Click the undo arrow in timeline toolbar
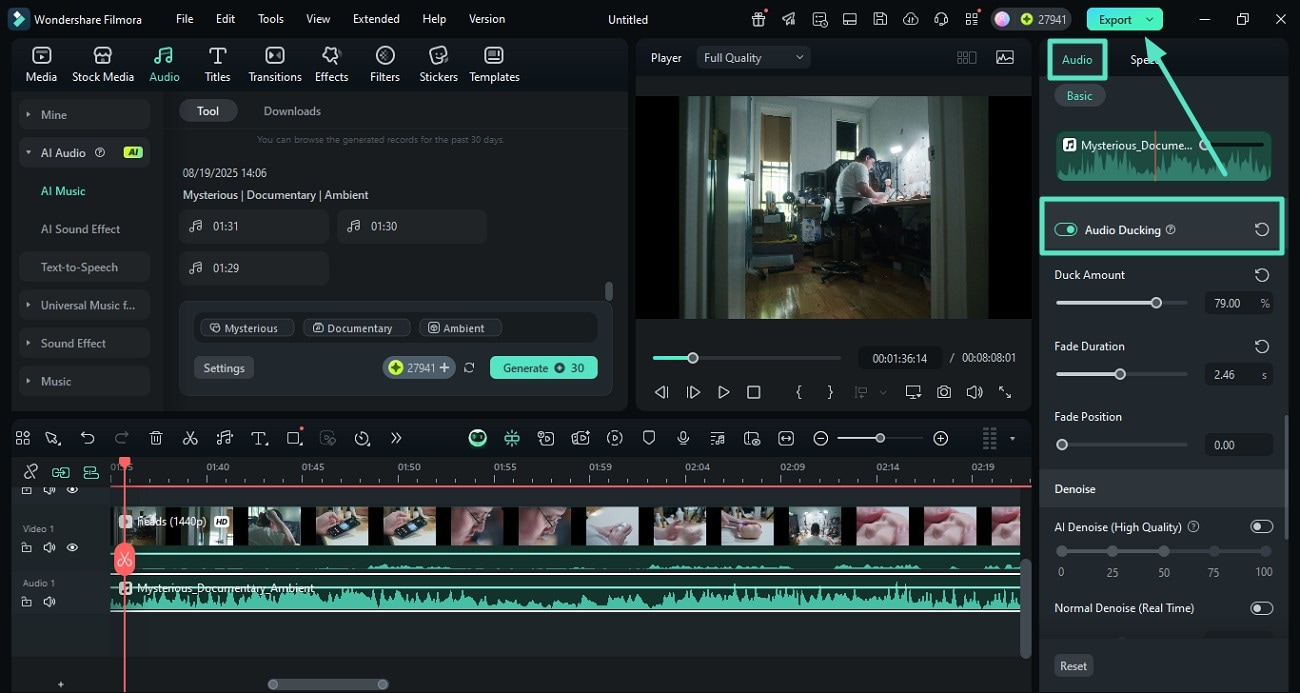1300x693 pixels. tap(87, 438)
